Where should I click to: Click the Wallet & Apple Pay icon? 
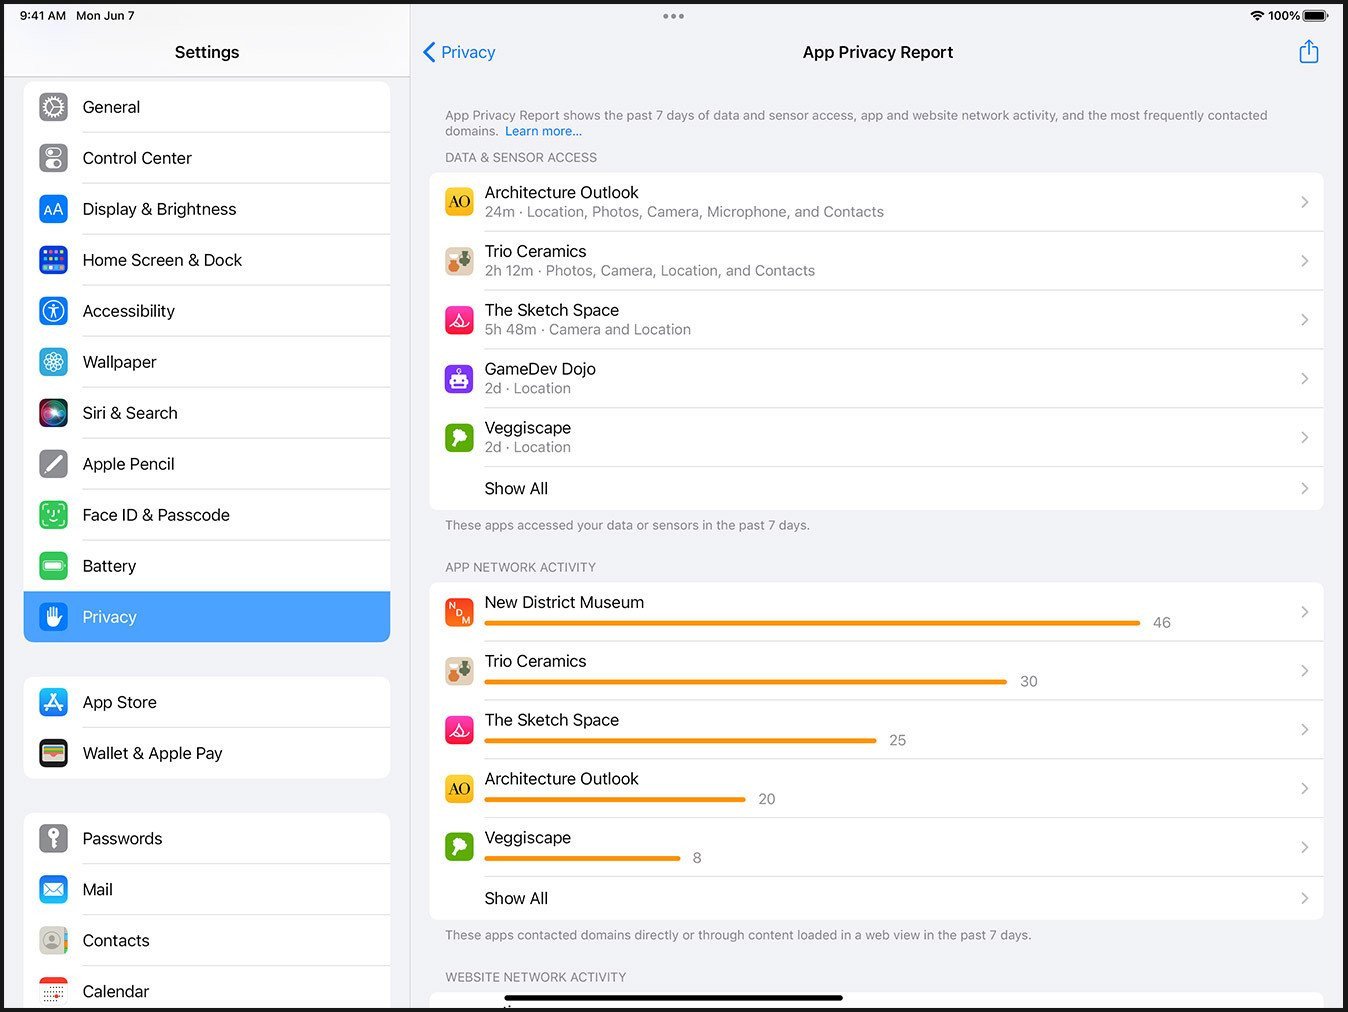53,753
